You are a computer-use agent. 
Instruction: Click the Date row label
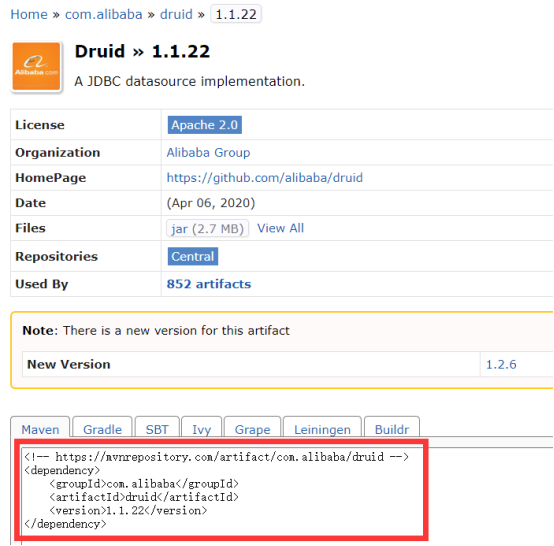[30, 203]
